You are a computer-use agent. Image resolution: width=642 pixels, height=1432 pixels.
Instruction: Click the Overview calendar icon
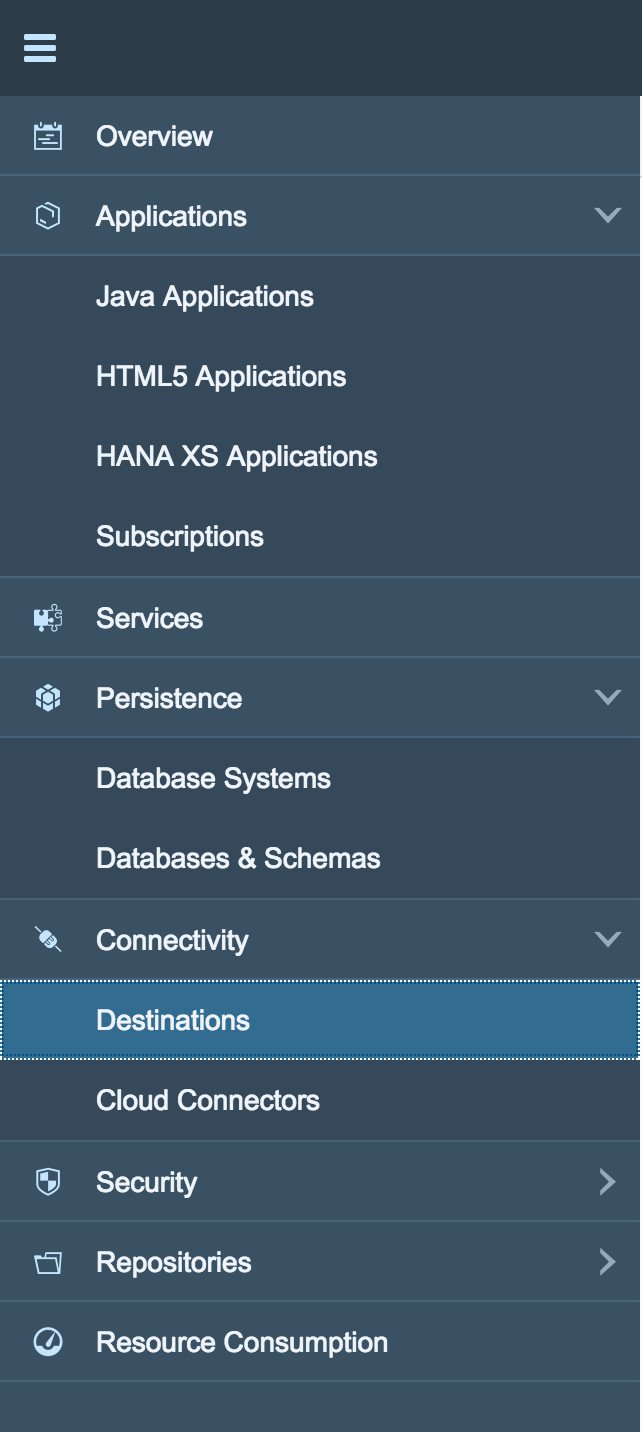click(x=48, y=136)
